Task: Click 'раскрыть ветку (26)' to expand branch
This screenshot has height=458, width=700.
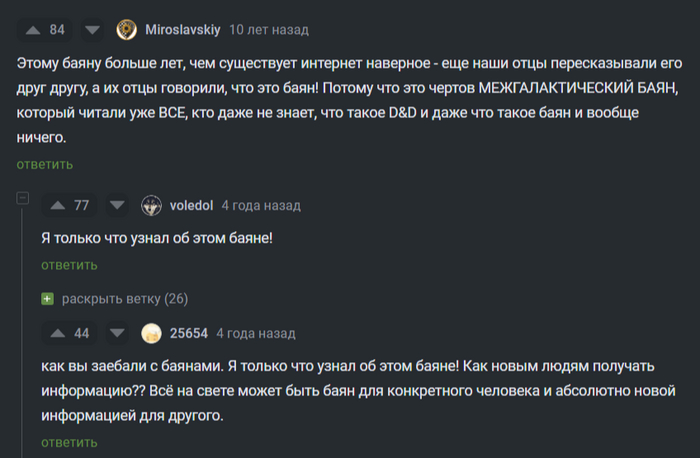Action: (x=124, y=299)
